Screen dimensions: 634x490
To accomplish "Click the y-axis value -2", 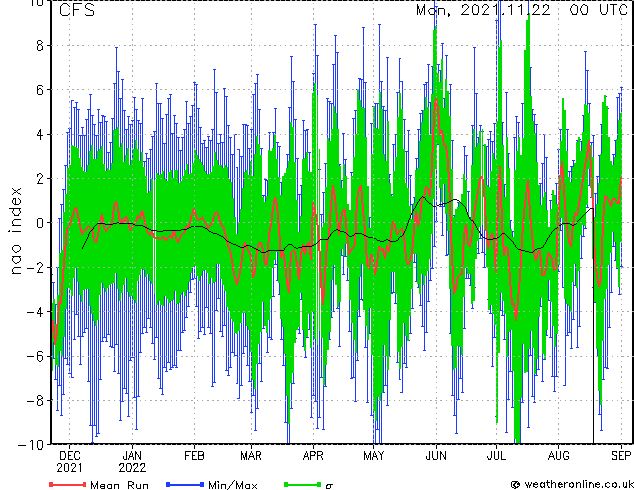I will (x=35, y=267).
